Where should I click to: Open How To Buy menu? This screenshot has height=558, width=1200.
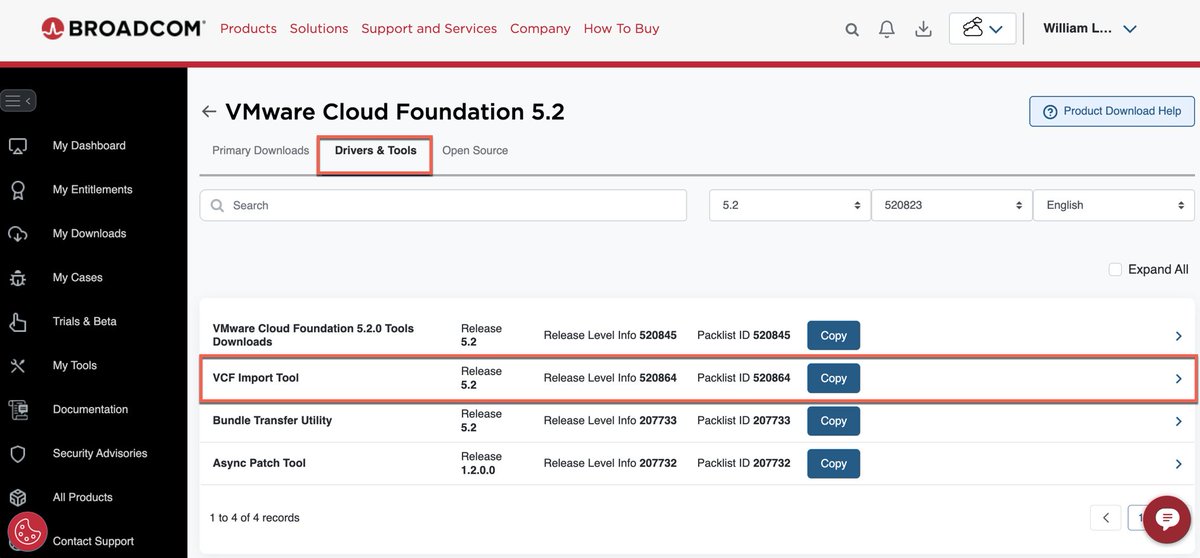pyautogui.click(x=621, y=29)
